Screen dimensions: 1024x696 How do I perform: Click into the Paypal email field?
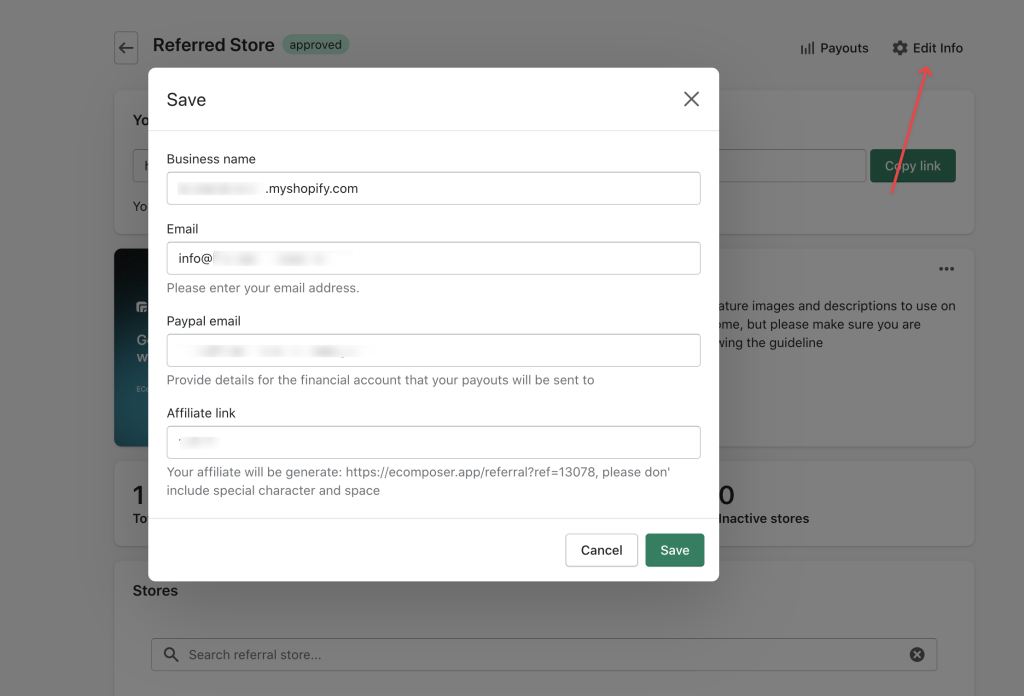pyautogui.click(x=434, y=351)
